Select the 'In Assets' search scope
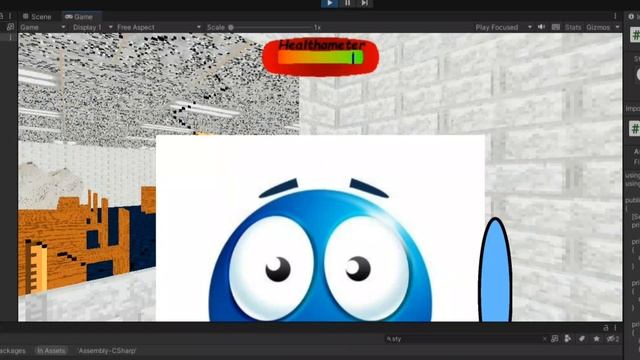The image size is (640, 360). tap(51, 351)
